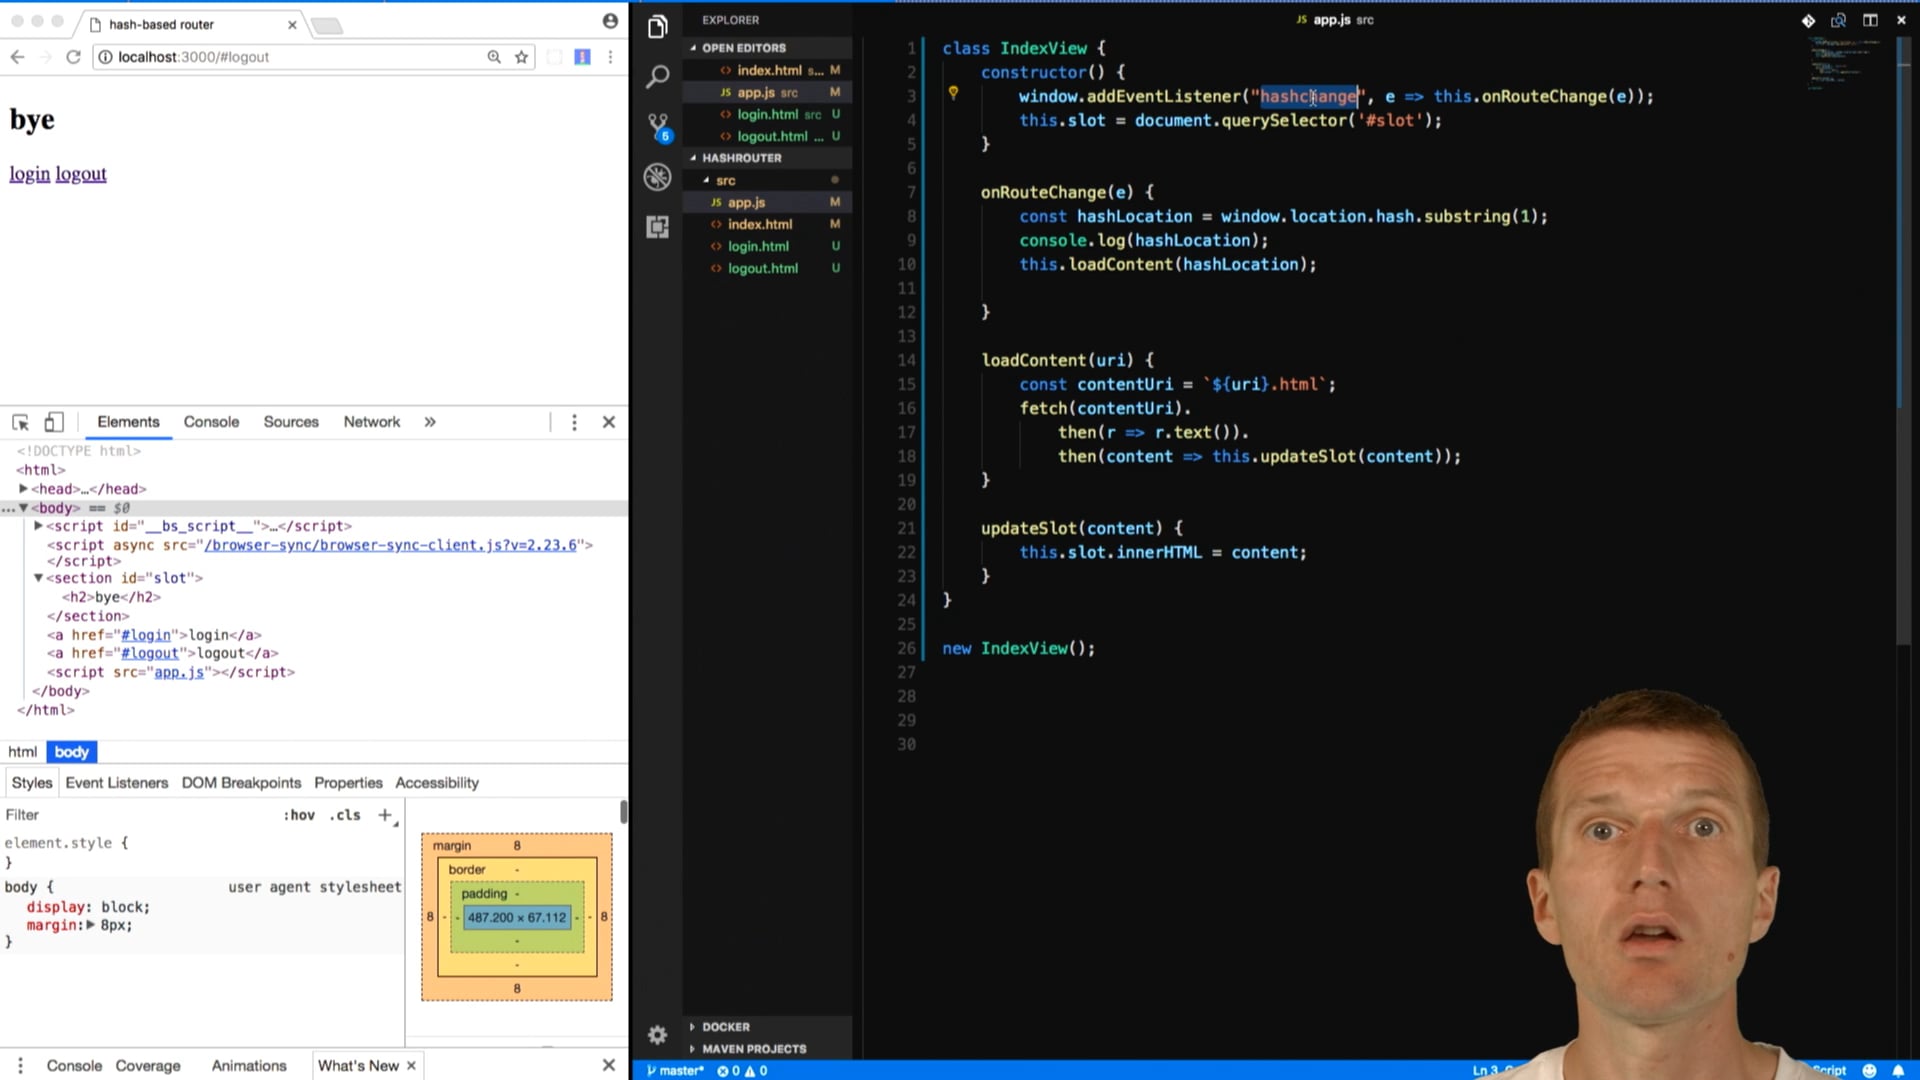Open the VS Code Search icon
This screenshot has height=1080, width=1920.
tap(657, 76)
